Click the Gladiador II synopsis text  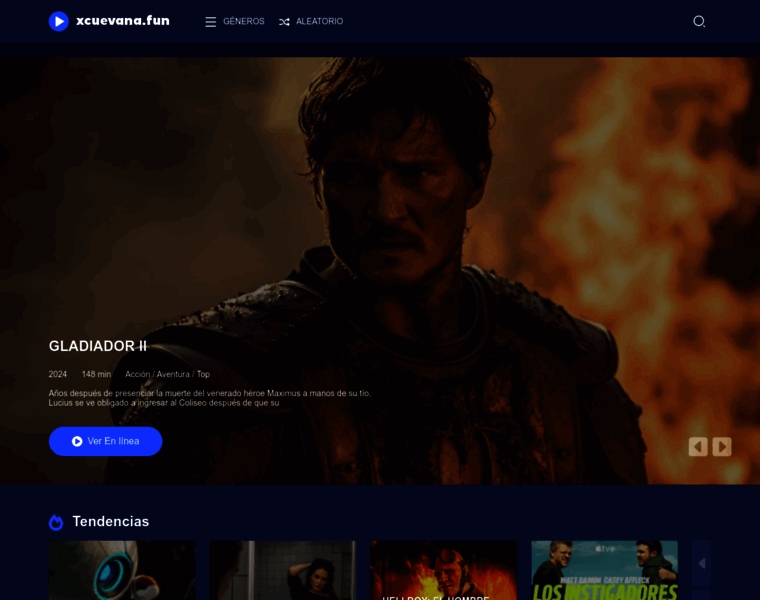pyautogui.click(x=210, y=398)
